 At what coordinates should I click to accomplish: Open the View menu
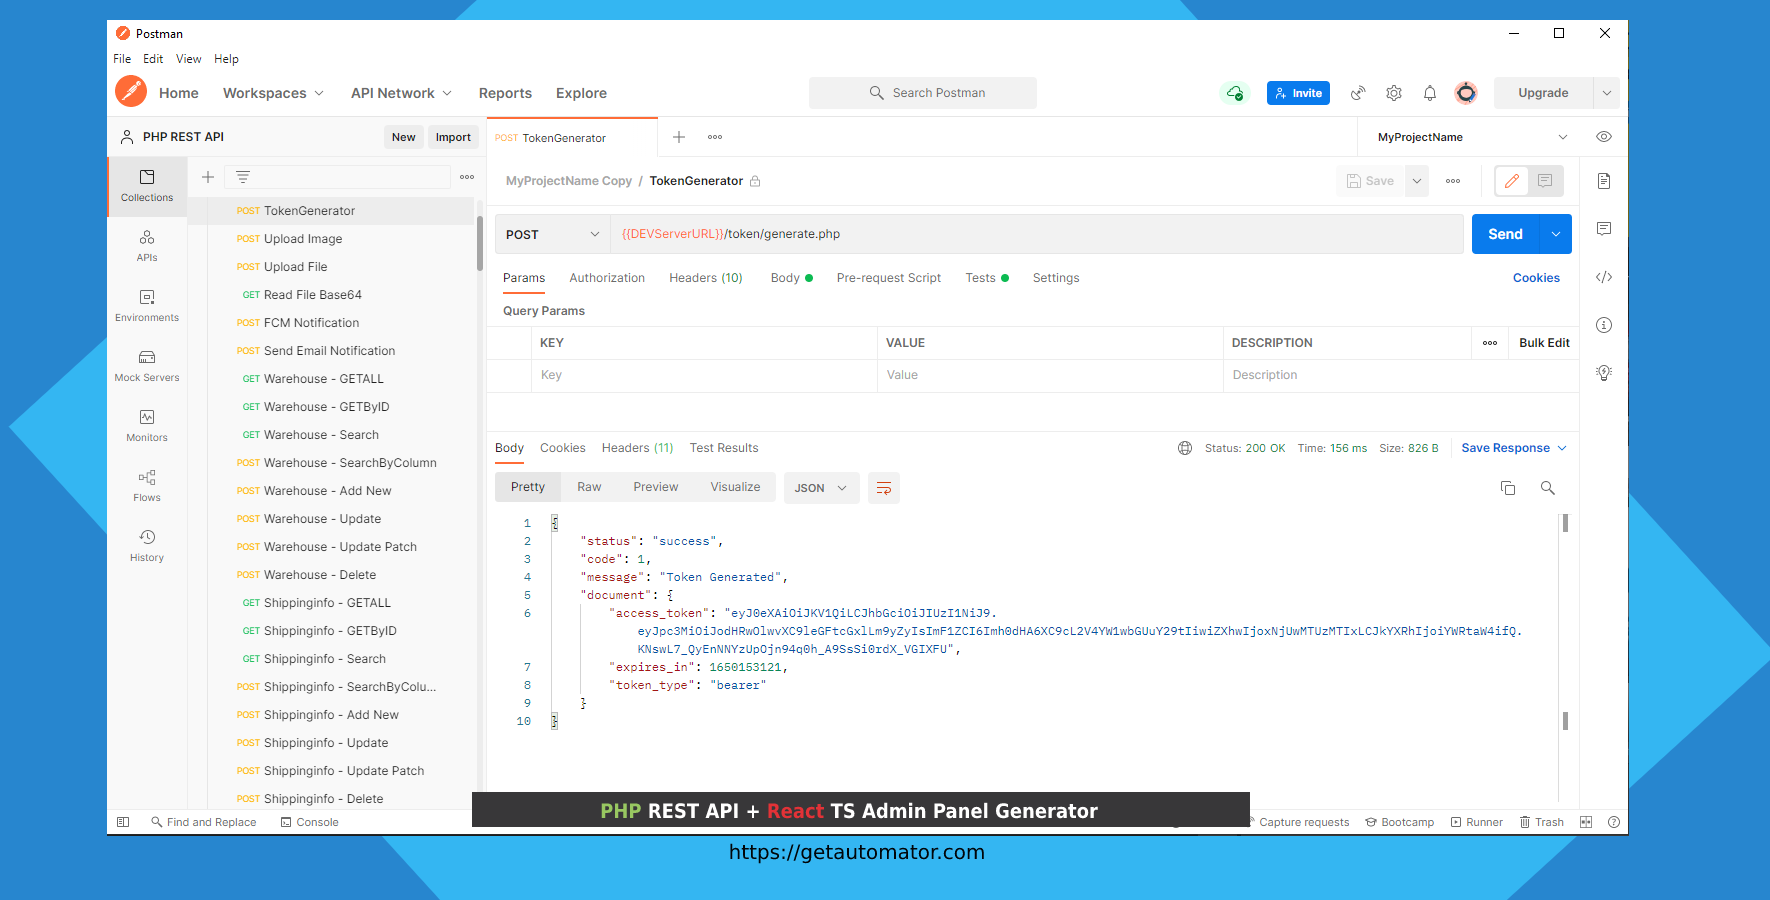188,59
